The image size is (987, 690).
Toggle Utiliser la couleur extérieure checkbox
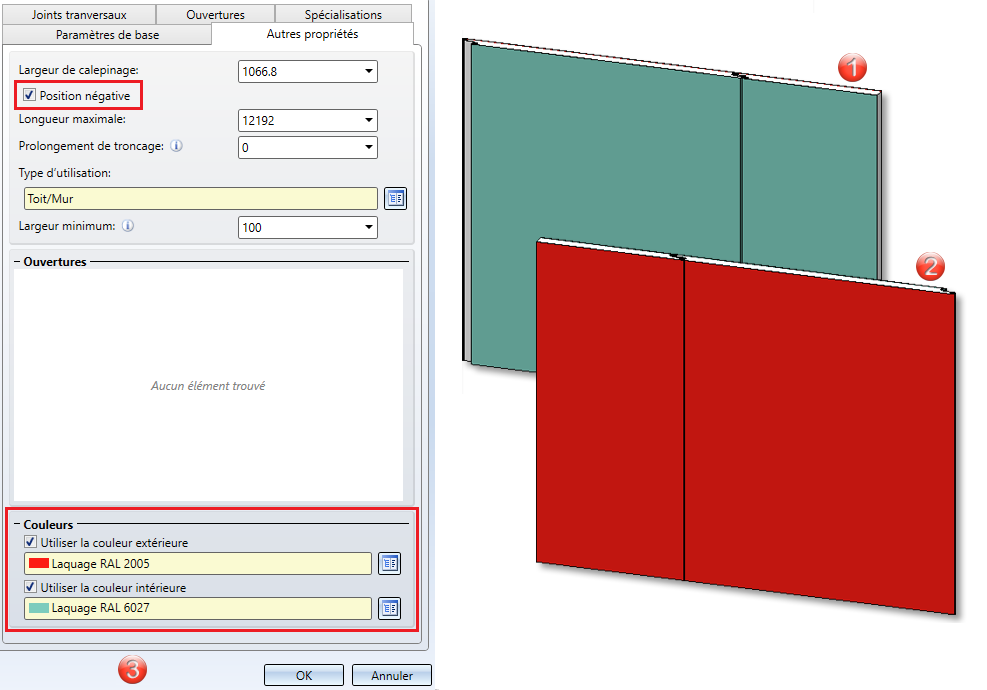30,541
